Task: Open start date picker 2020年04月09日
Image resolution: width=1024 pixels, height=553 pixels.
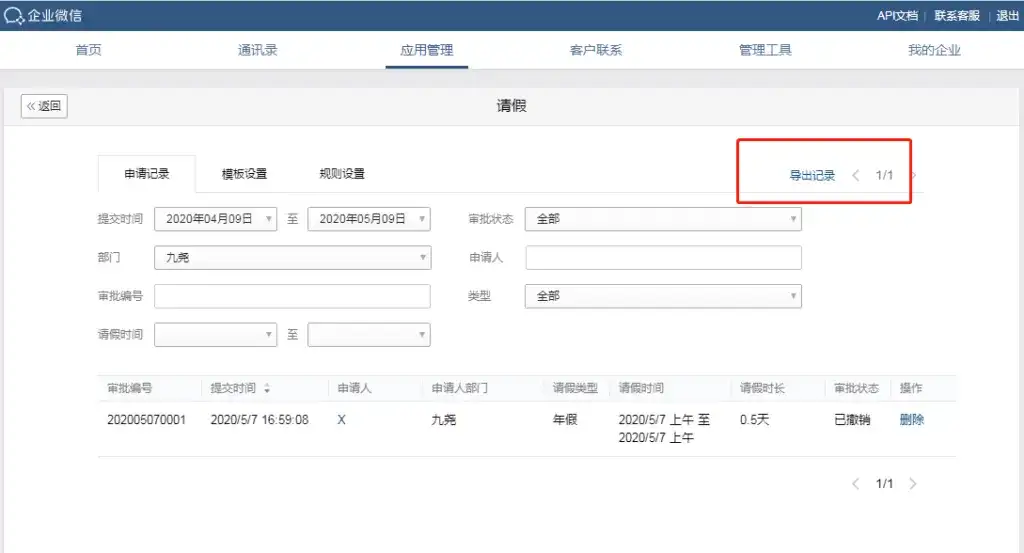Action: 215,219
